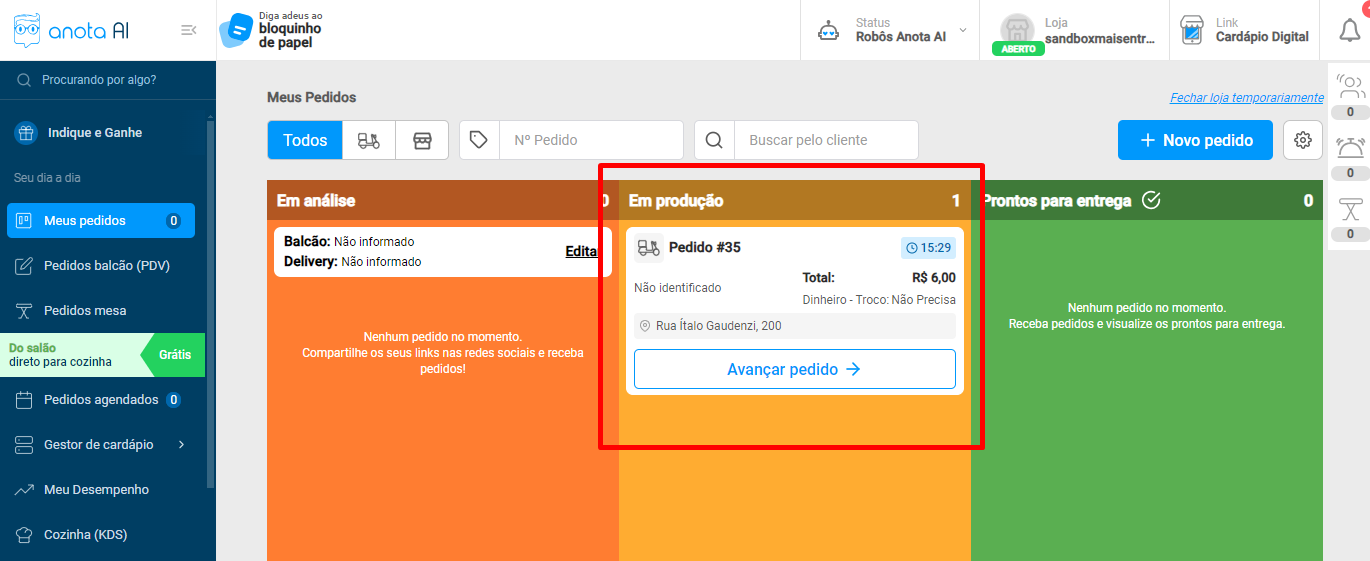This screenshot has height=561, width=1370.
Task: Click the Em produção column header
Action: point(795,200)
